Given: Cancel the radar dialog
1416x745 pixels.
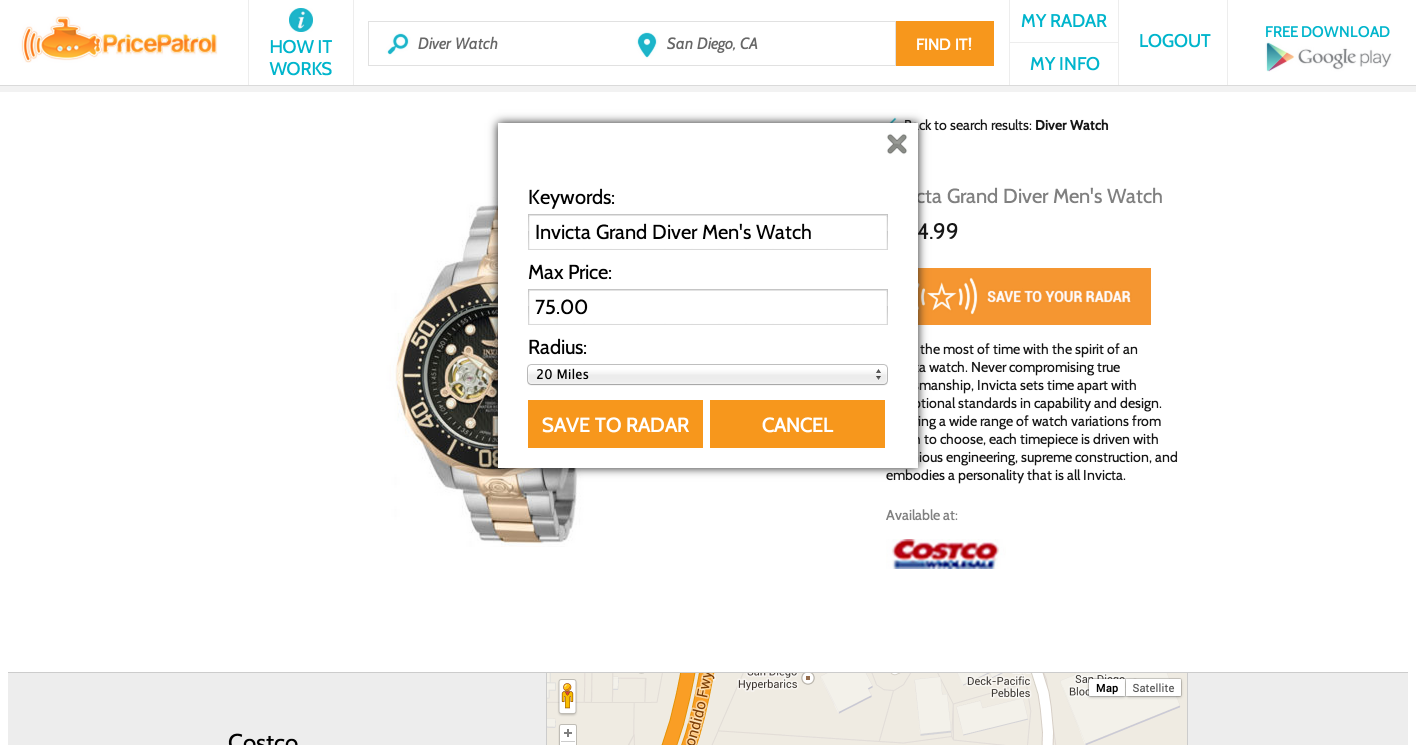Looking at the screenshot, I should coord(797,425).
